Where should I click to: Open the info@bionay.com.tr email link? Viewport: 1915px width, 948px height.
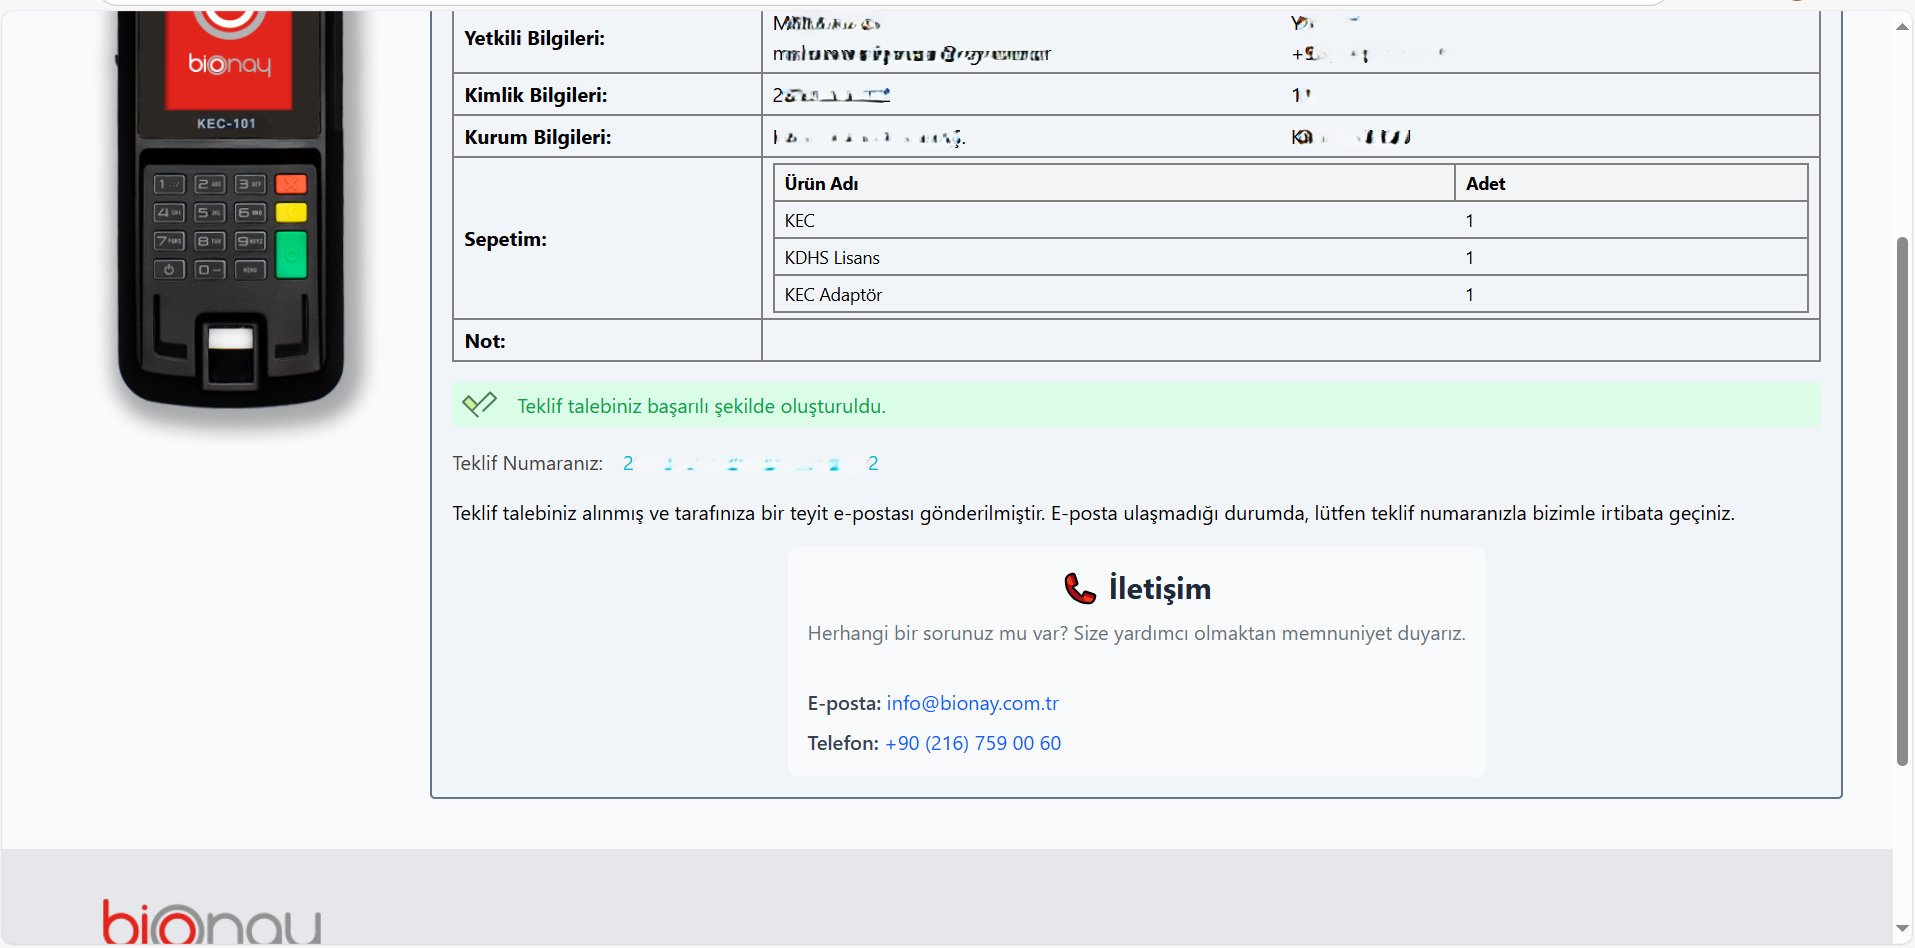coord(972,703)
